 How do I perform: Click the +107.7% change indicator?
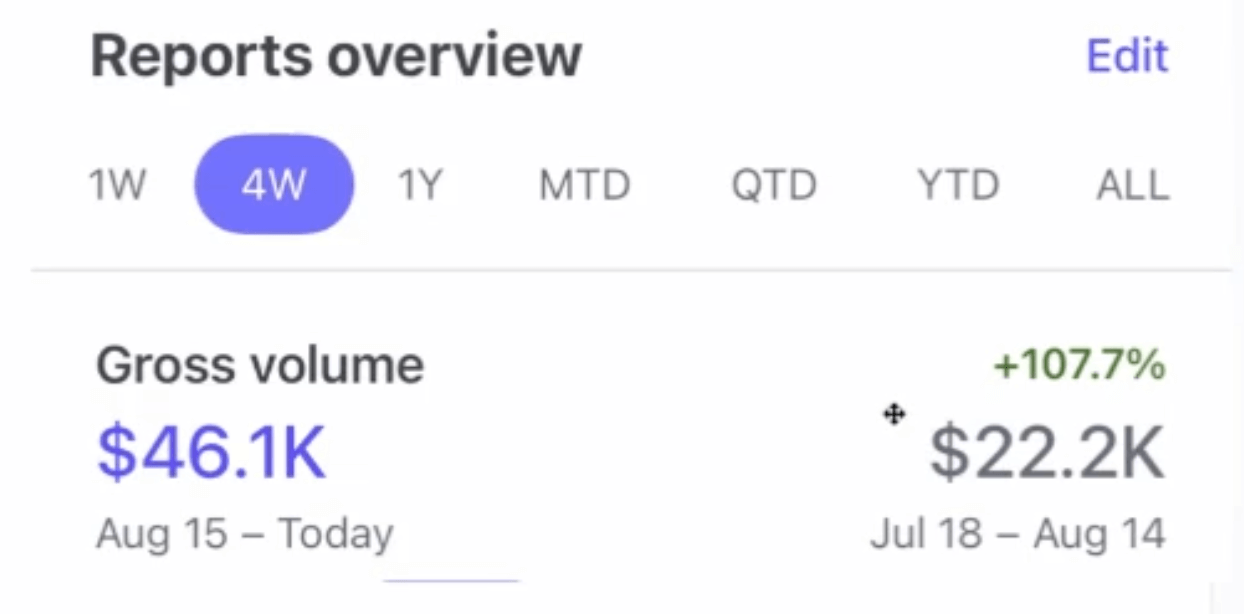pyautogui.click(x=1079, y=366)
